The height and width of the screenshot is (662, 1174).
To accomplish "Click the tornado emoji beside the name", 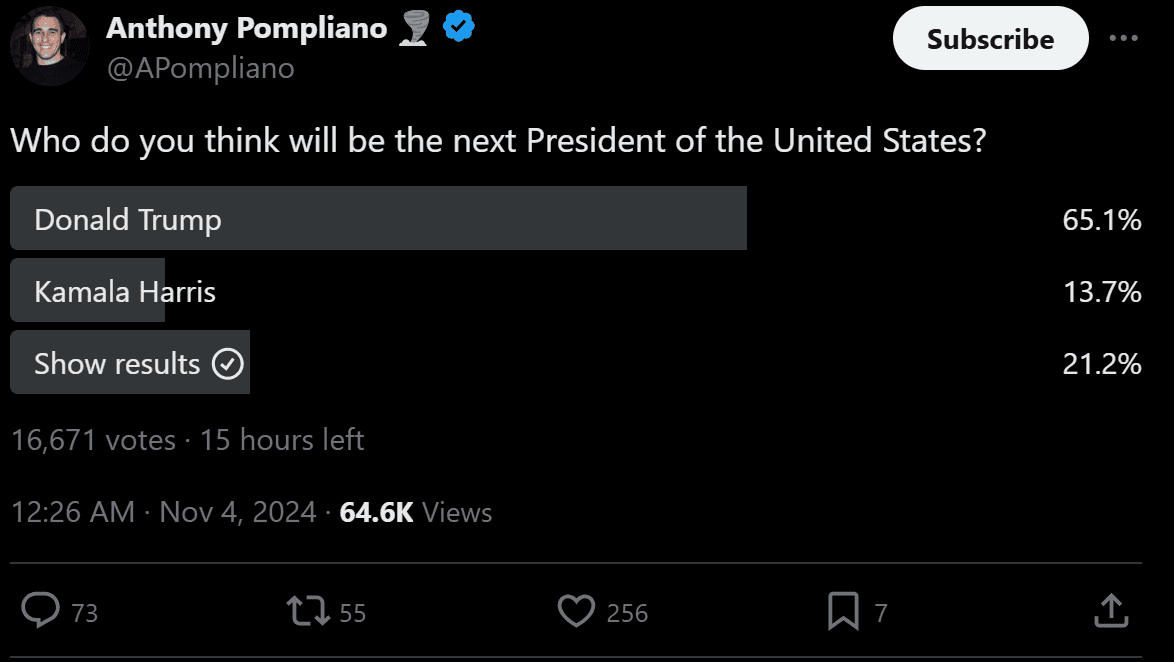I will point(414,28).
